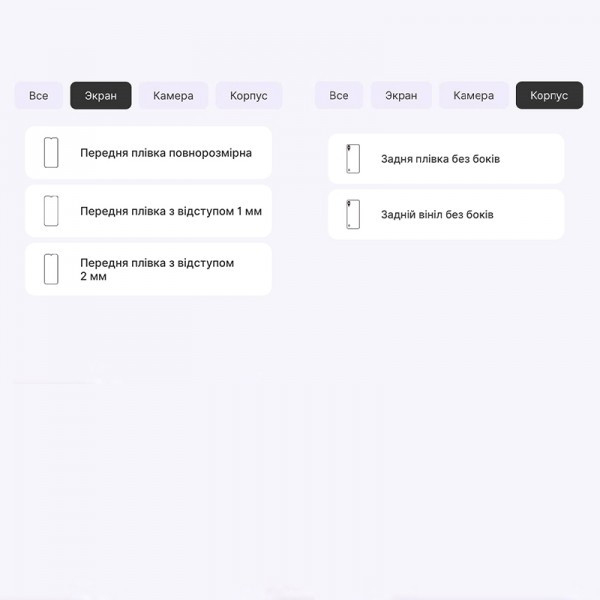Open Камера tab in the row with Корпус selected
This screenshot has width=600, height=600.
click(x=473, y=95)
